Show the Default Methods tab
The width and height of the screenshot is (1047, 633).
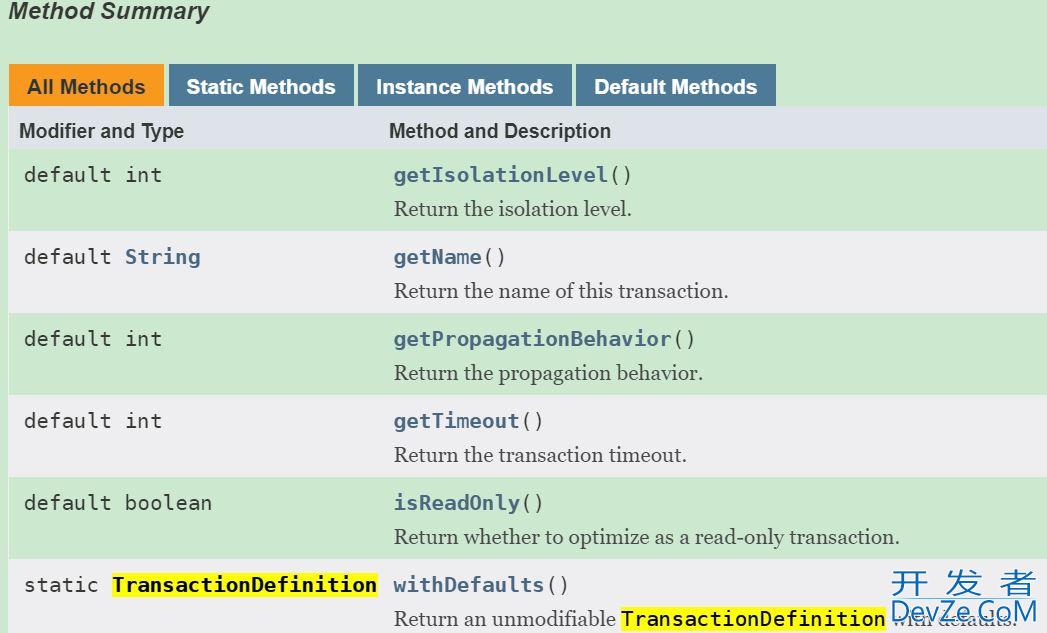[676, 85]
